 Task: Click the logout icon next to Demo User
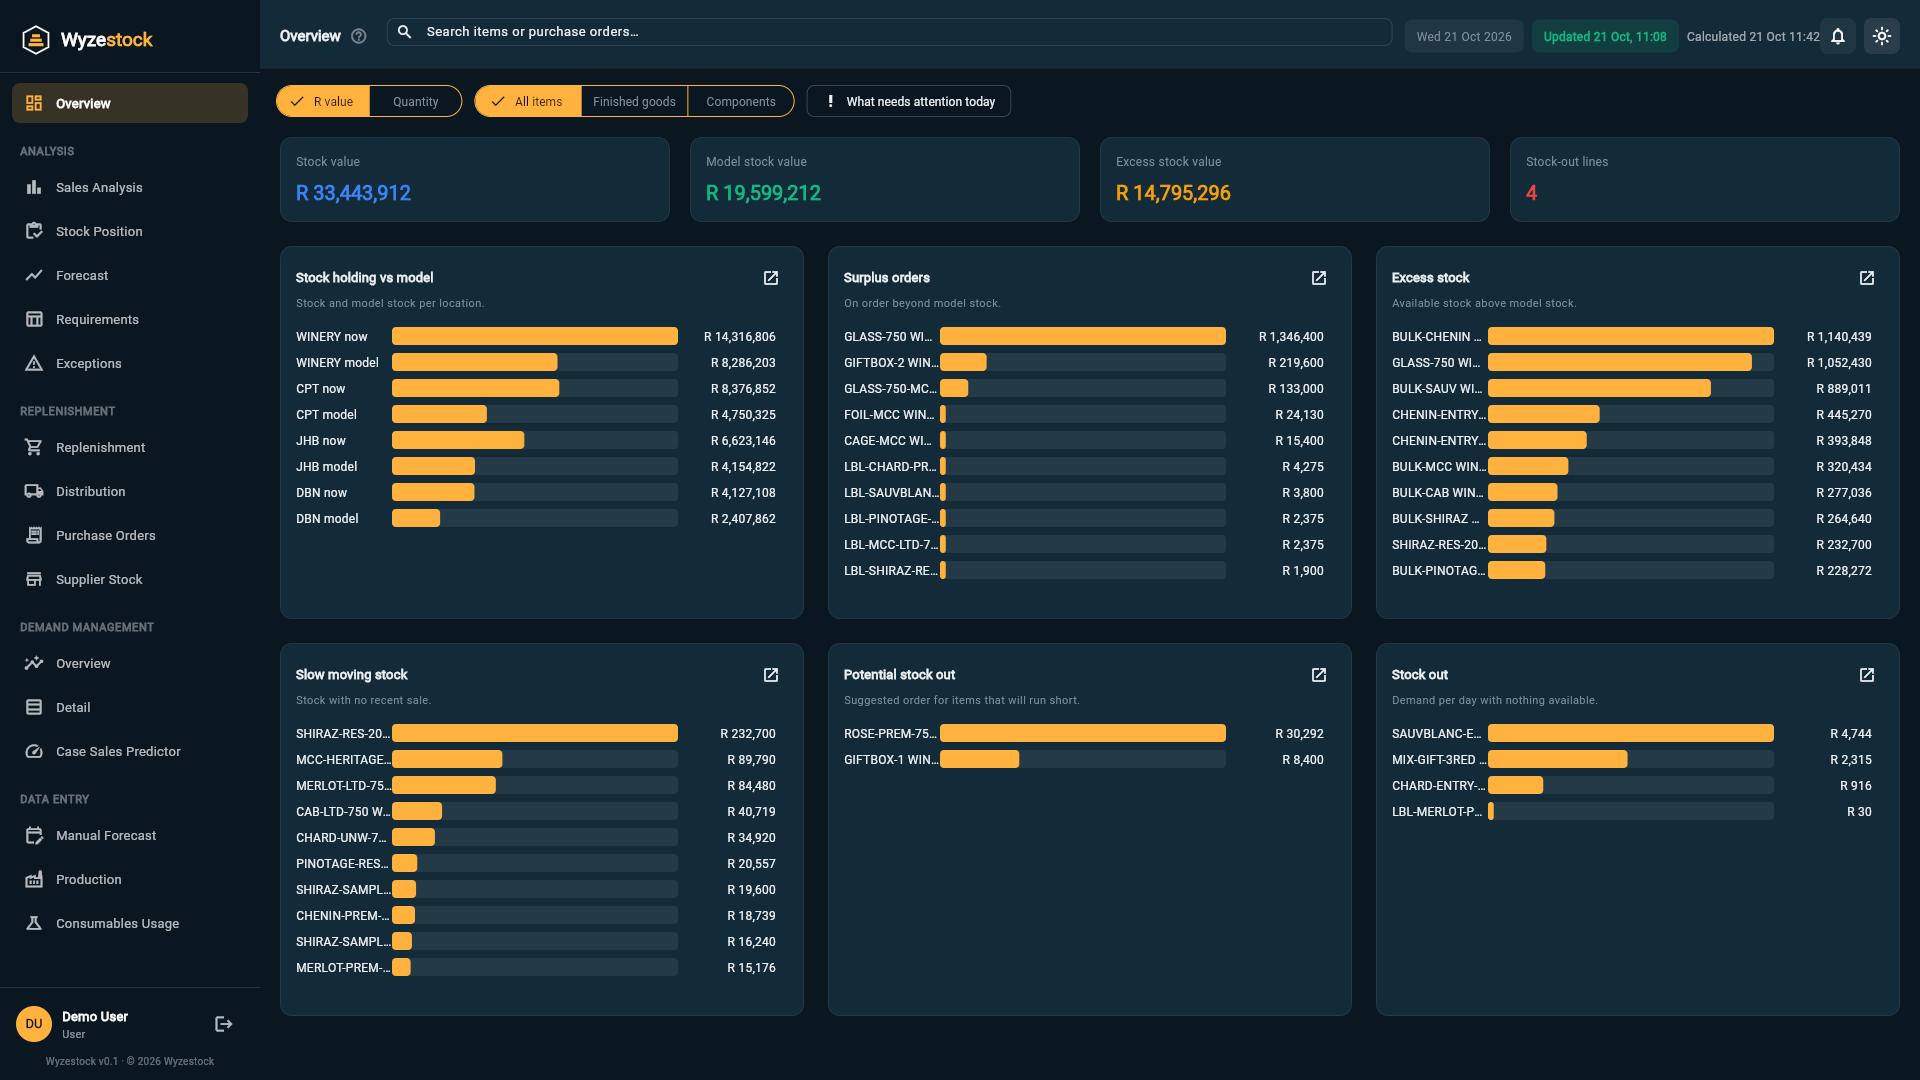pos(224,1024)
